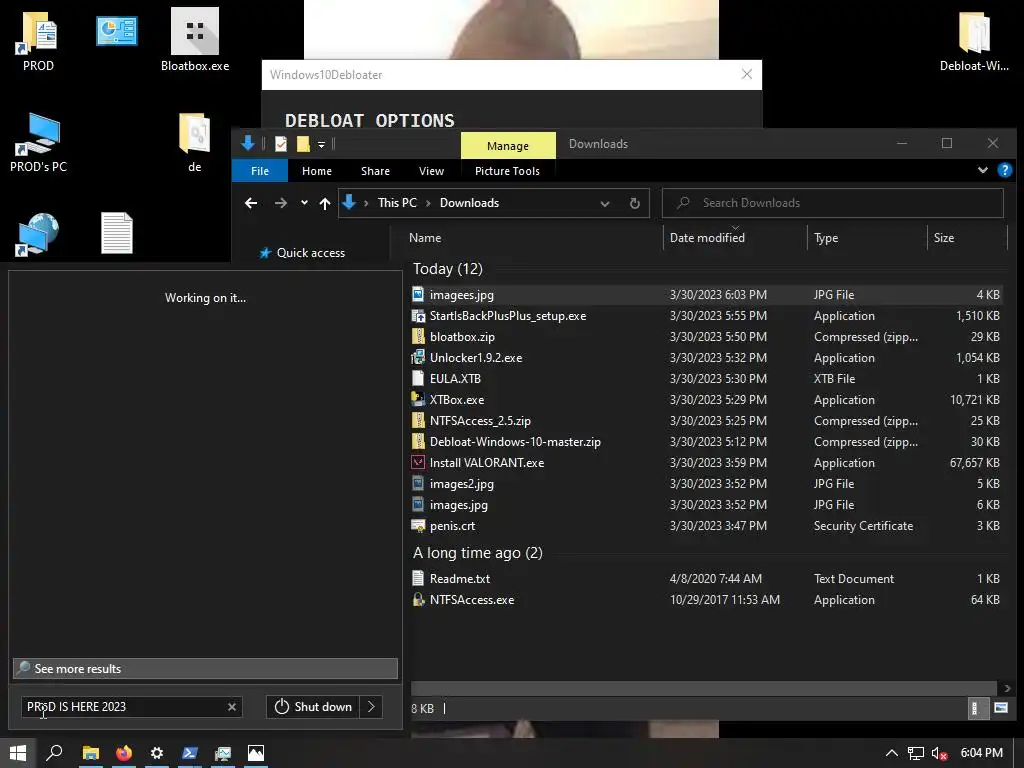Screen dimensions: 1024x768
Task: Select the bloatbox.zip file
Action: (705, 336)
